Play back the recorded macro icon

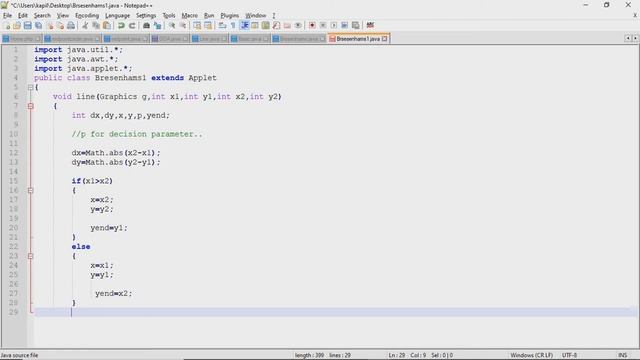334,25
